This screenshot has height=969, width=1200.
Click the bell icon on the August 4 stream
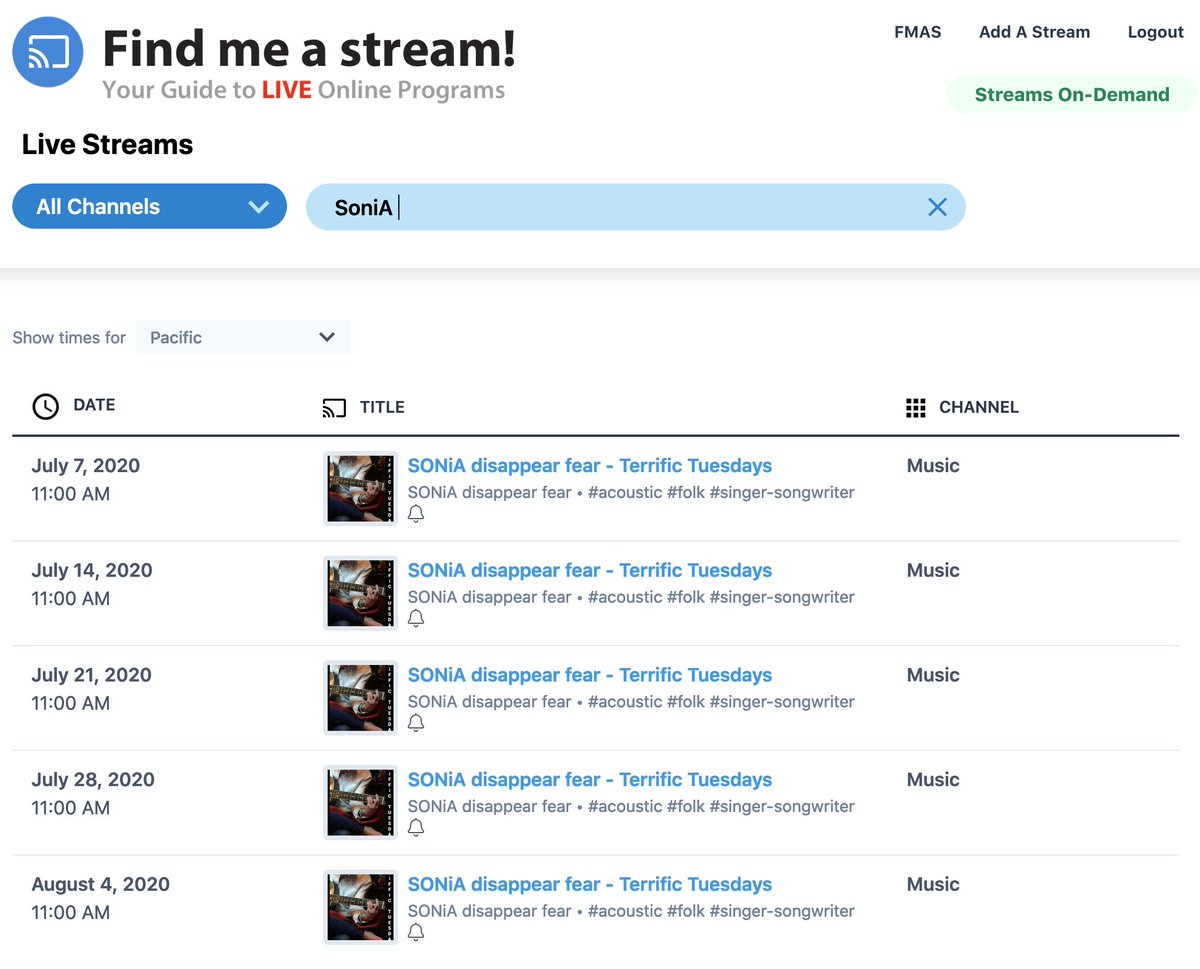[416, 932]
